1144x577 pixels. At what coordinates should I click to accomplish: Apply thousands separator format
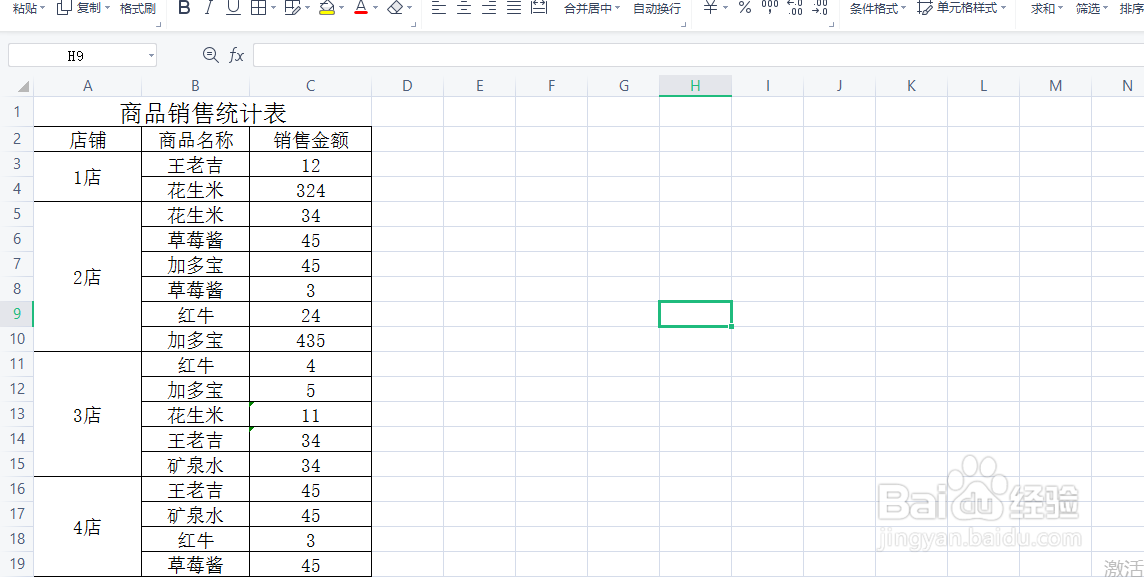(770, 9)
